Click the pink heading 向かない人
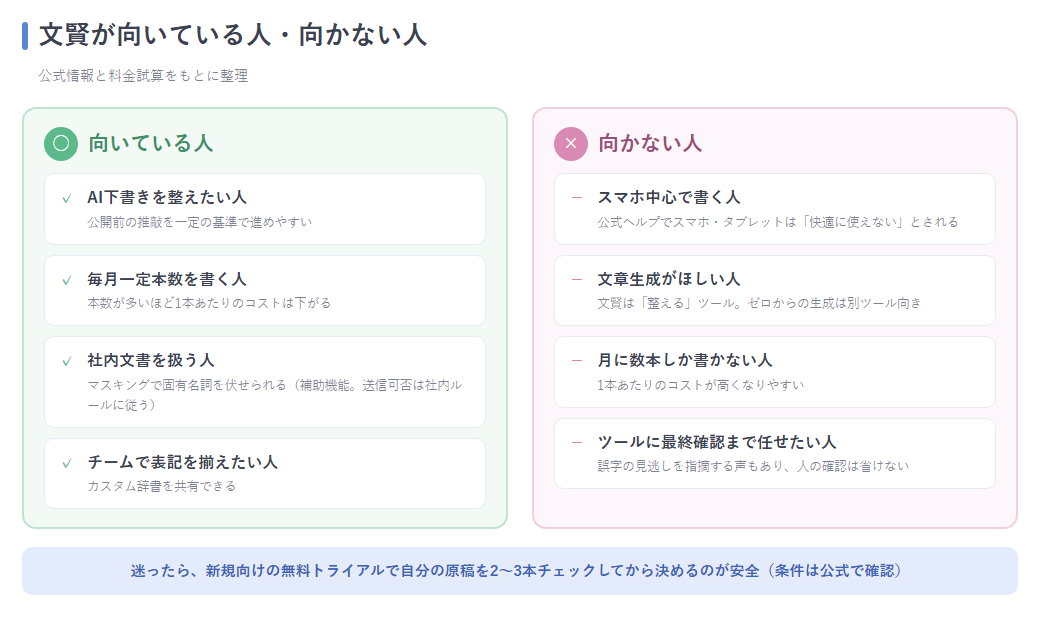Screen dimensions: 1040x617 tap(650, 143)
